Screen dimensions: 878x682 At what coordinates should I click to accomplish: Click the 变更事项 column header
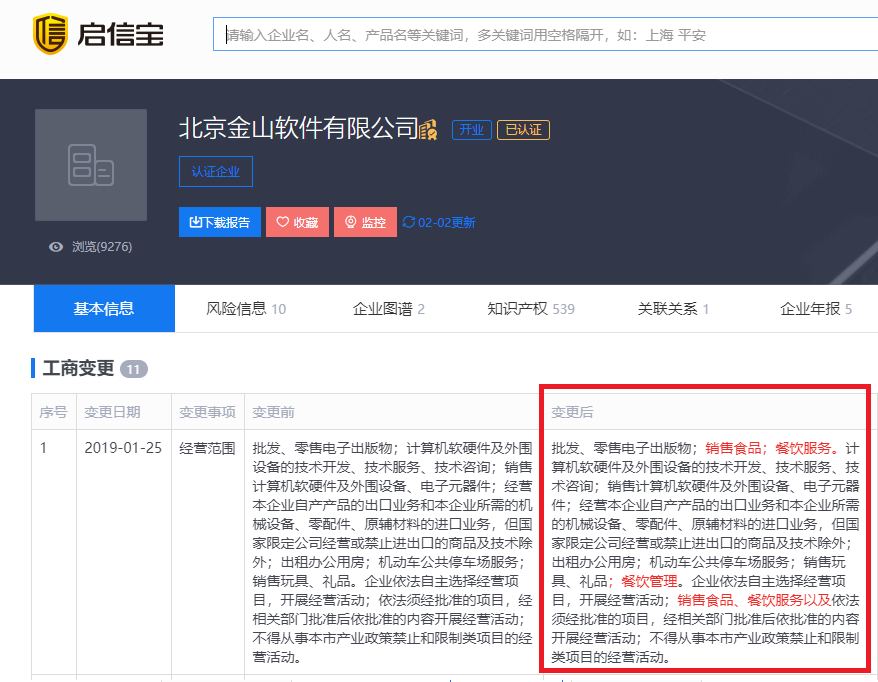(x=207, y=412)
